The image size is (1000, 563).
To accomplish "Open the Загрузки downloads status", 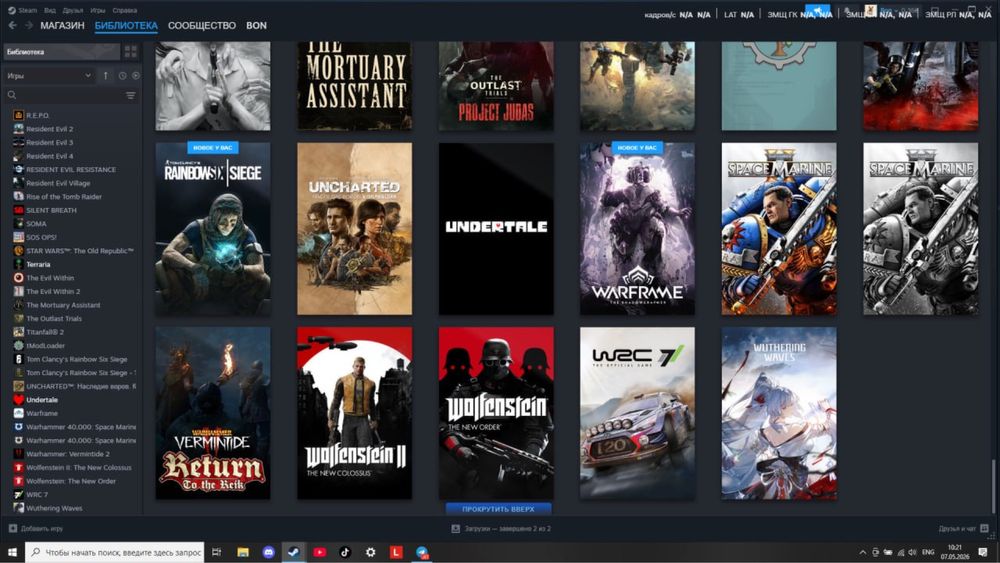I will point(501,529).
